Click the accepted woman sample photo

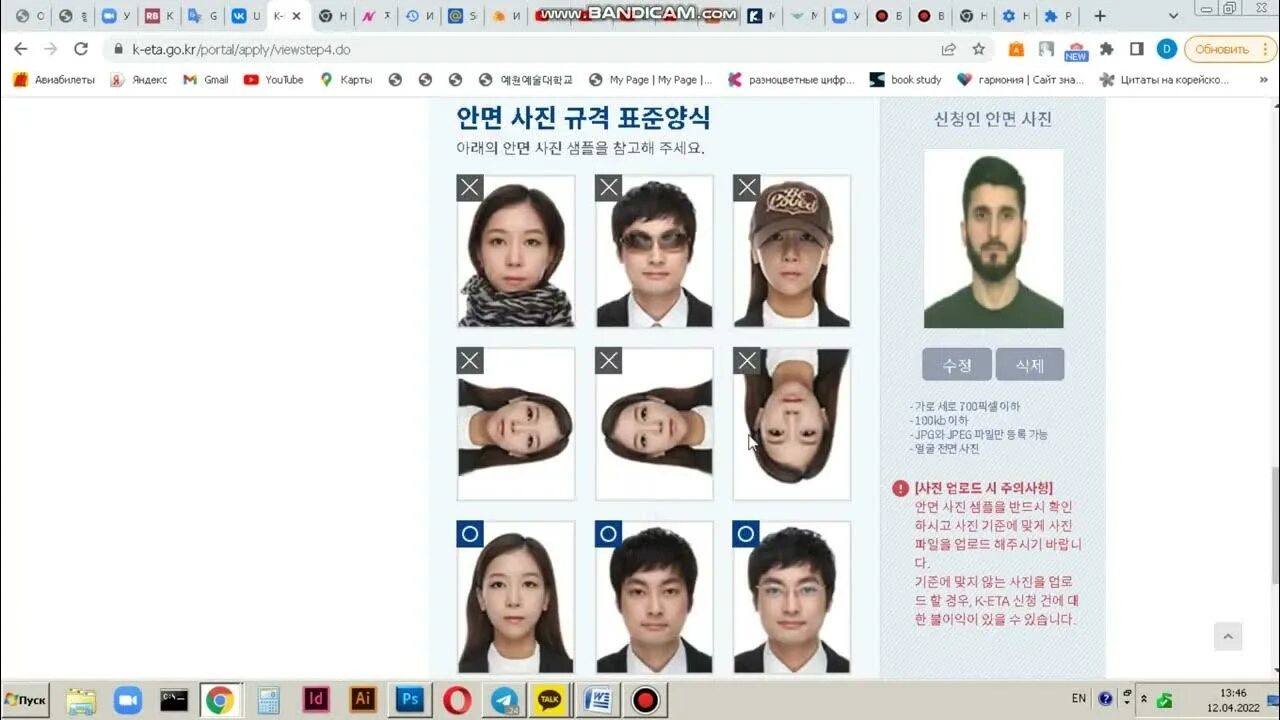(516, 597)
